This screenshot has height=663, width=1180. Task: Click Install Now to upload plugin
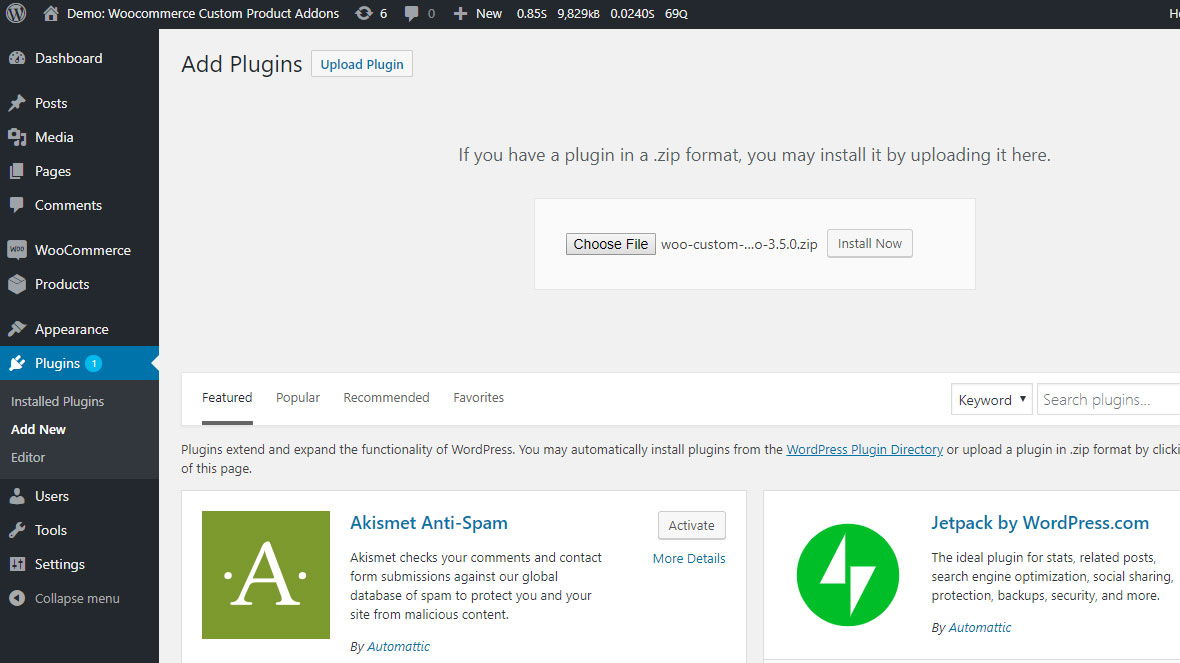(x=869, y=243)
